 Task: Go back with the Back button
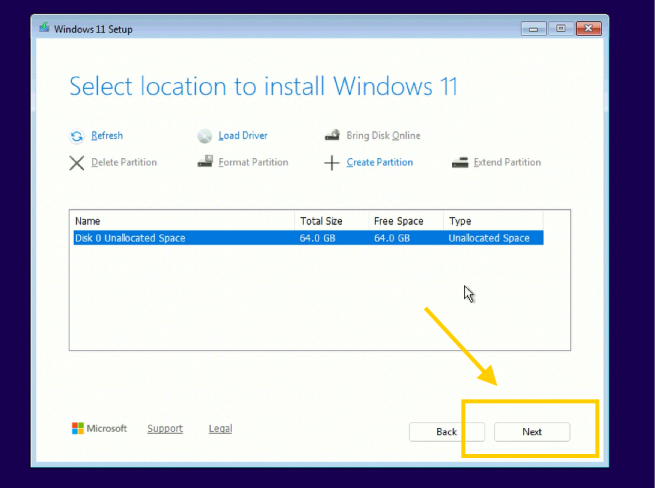pyautogui.click(x=447, y=432)
